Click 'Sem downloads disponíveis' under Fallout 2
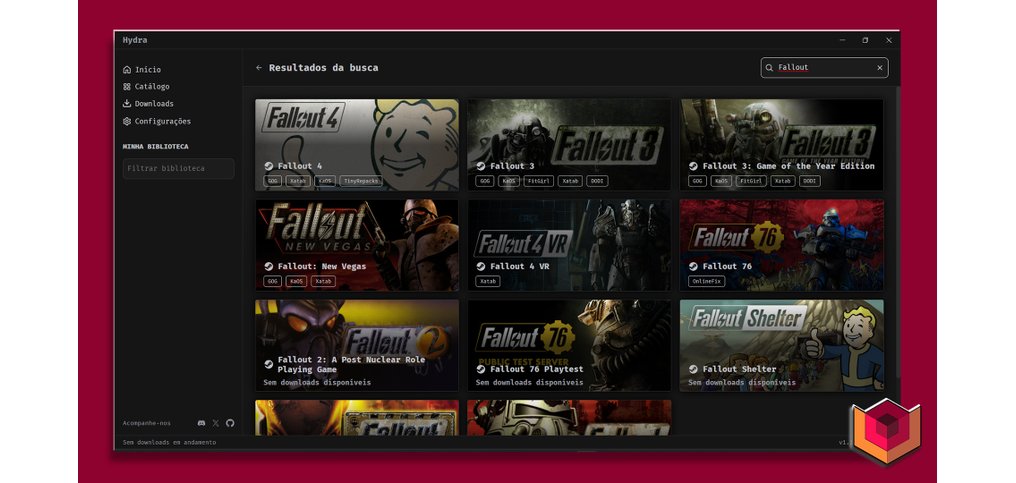Image resolution: width=1016 pixels, height=483 pixels. click(x=317, y=383)
